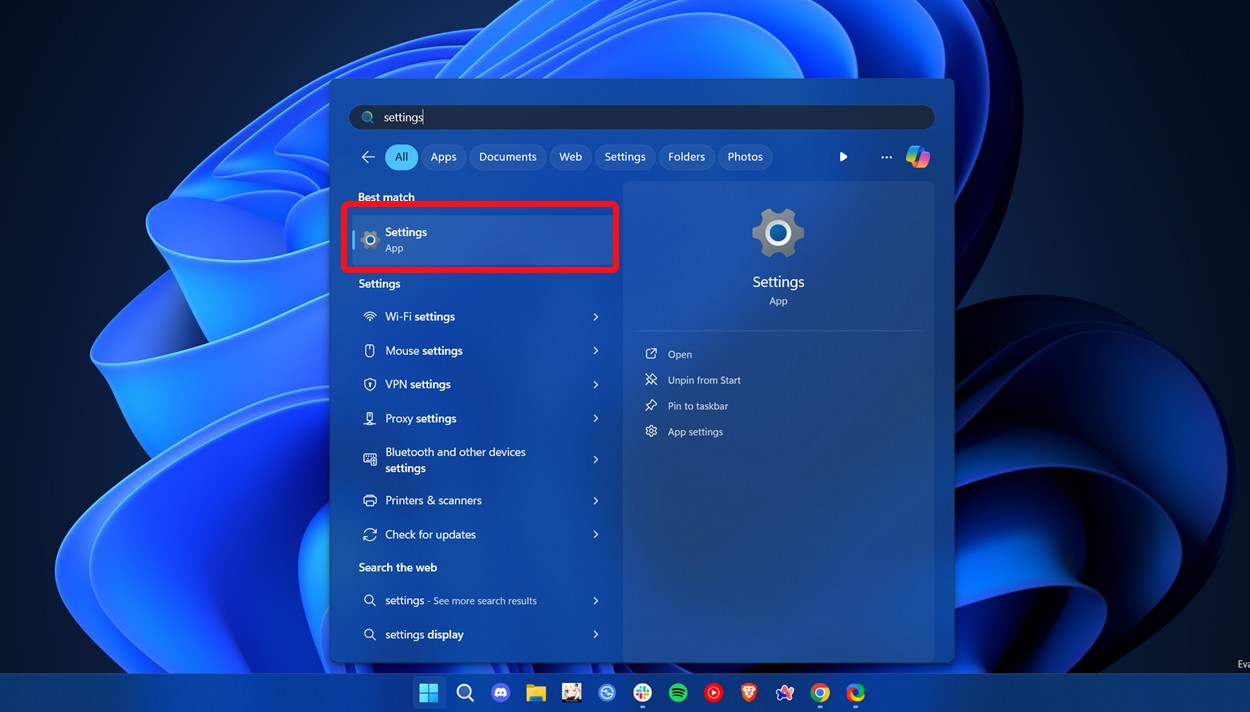Switch to the Documents filter tab

[508, 157]
